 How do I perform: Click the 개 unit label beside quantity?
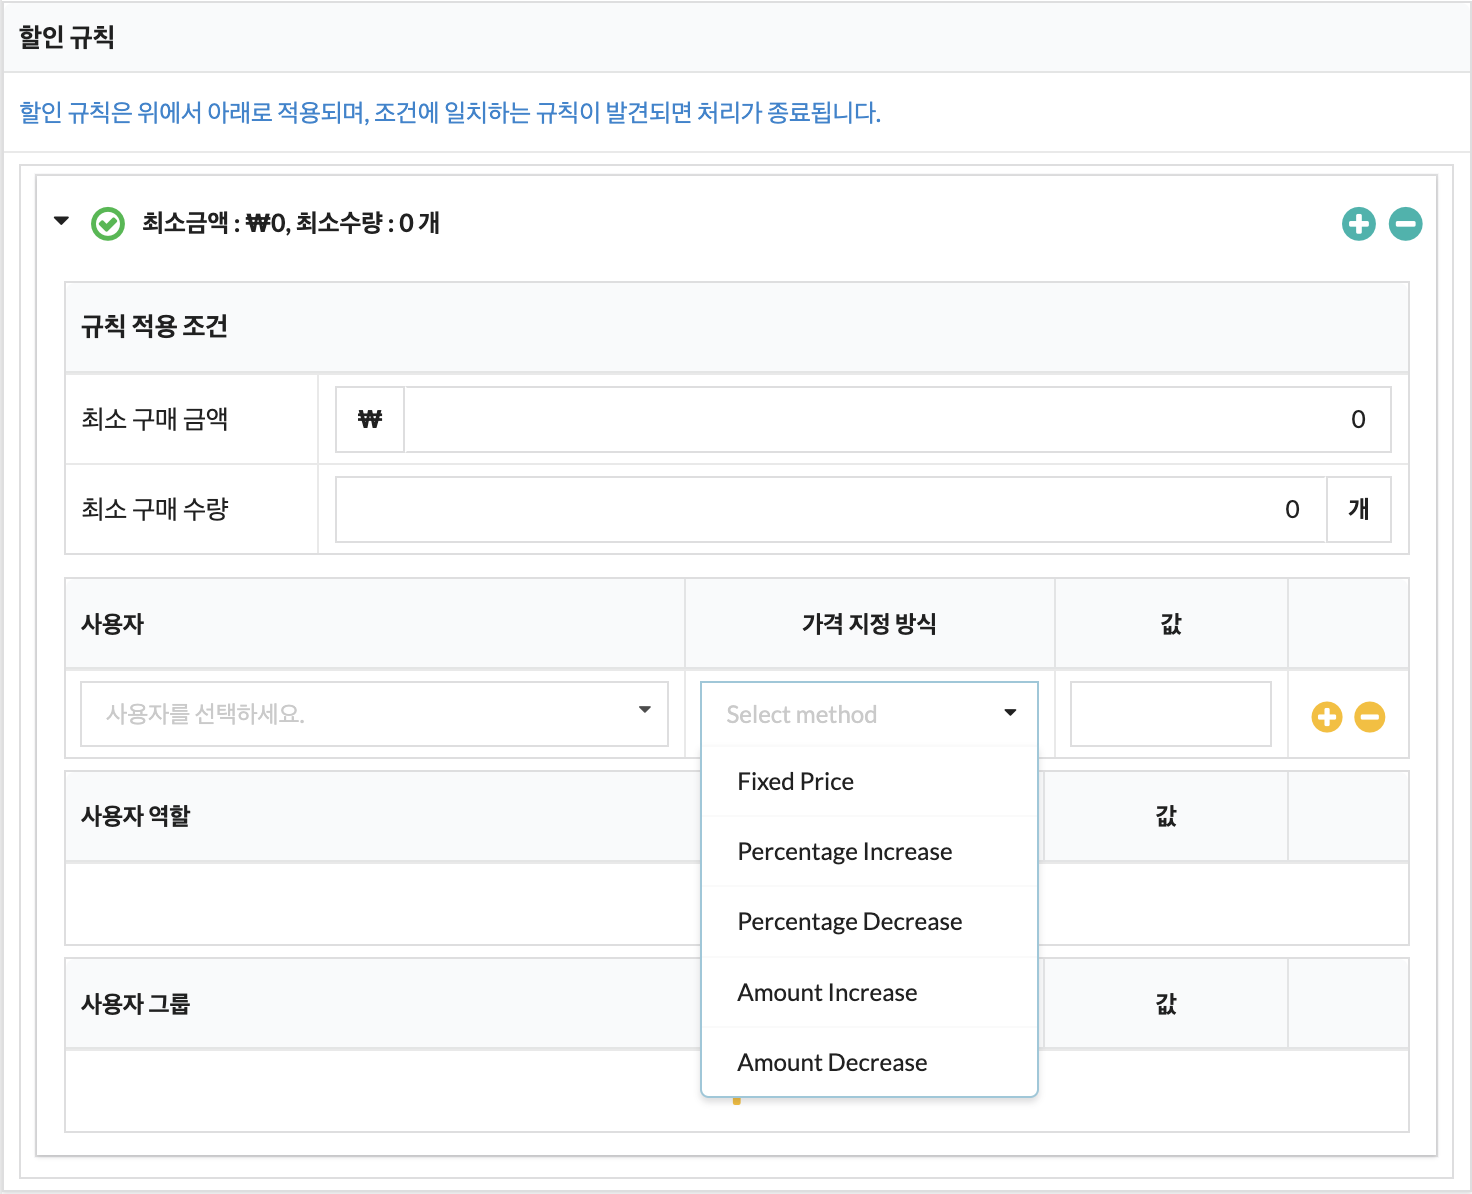pos(1358,510)
